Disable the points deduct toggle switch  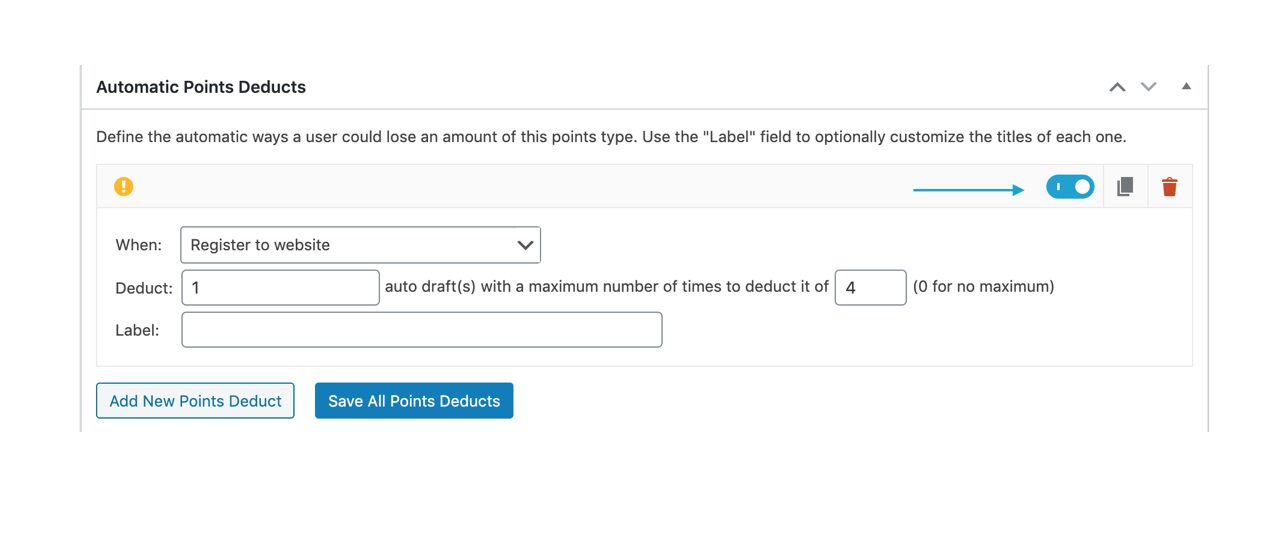1070,187
